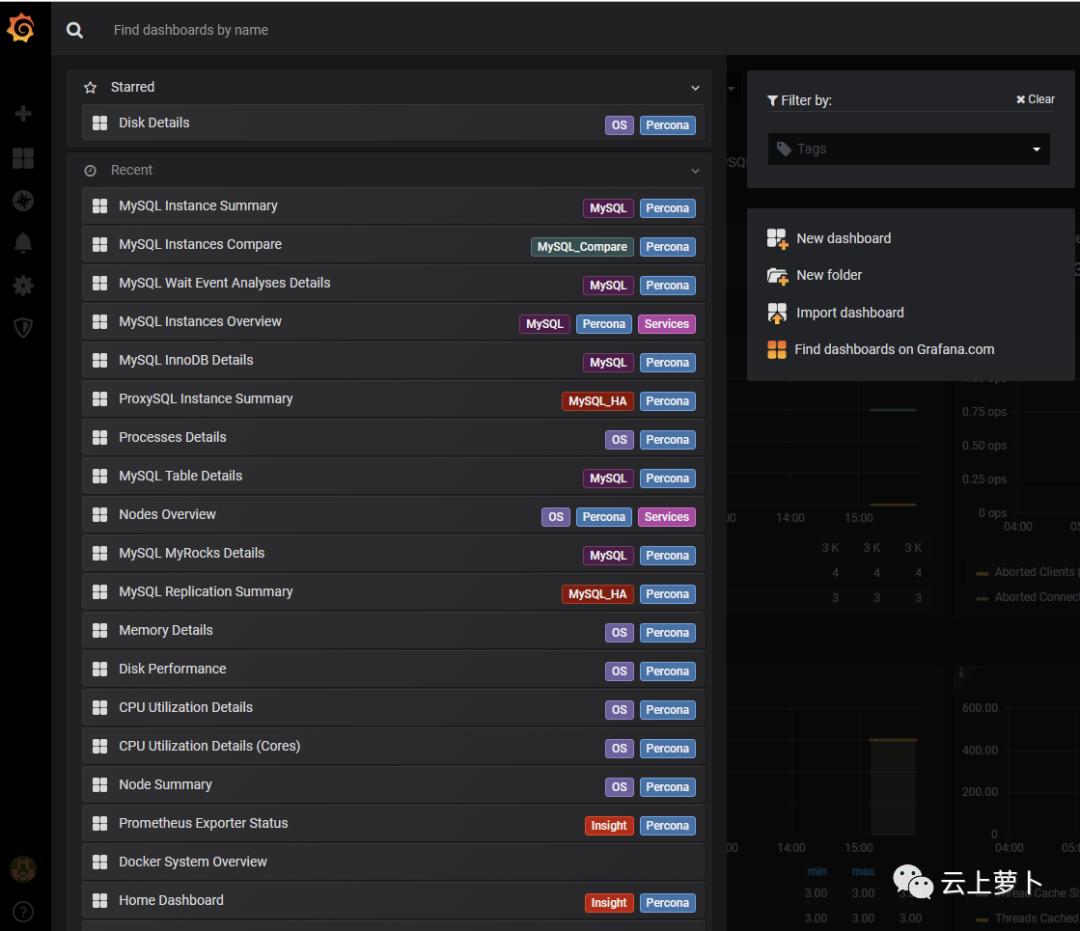Collapse the Recent section chevron

pyautogui.click(x=695, y=171)
